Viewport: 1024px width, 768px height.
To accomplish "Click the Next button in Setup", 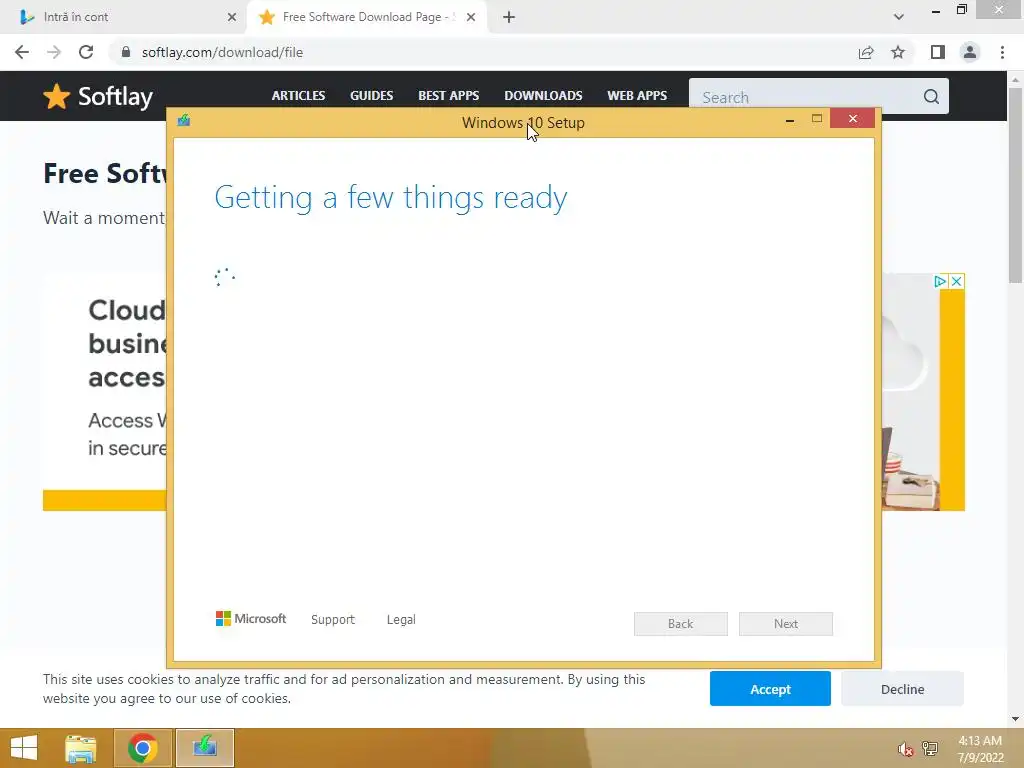I will point(786,624).
